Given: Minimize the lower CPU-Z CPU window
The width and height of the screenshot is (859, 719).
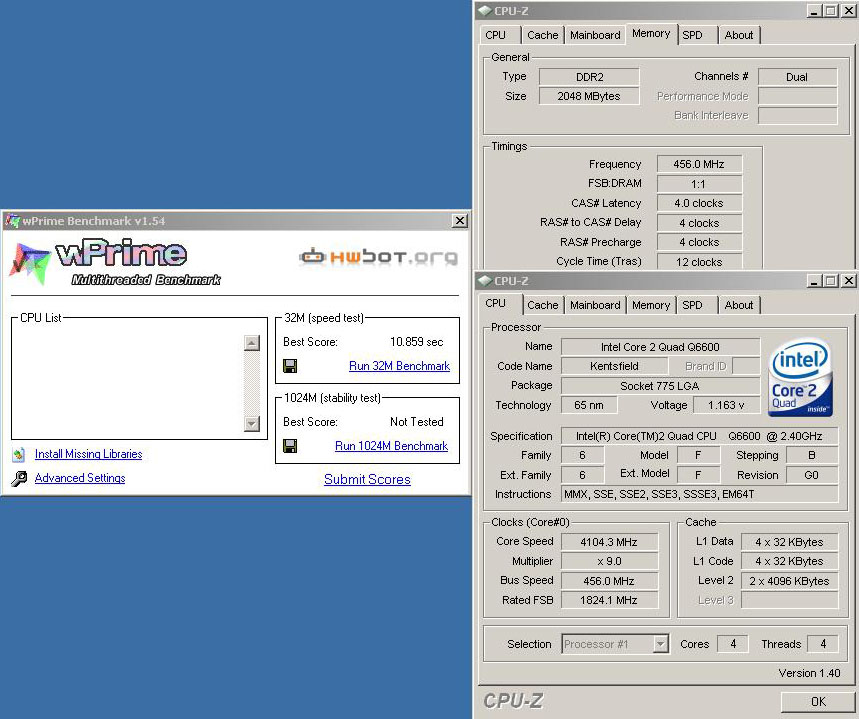Looking at the screenshot, I should point(815,281).
